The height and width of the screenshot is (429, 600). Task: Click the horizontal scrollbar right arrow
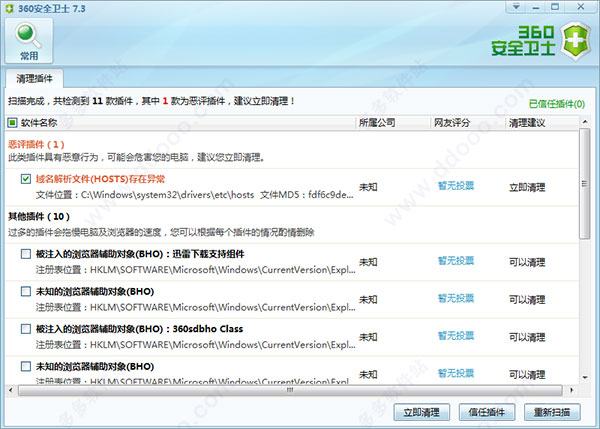[571, 390]
